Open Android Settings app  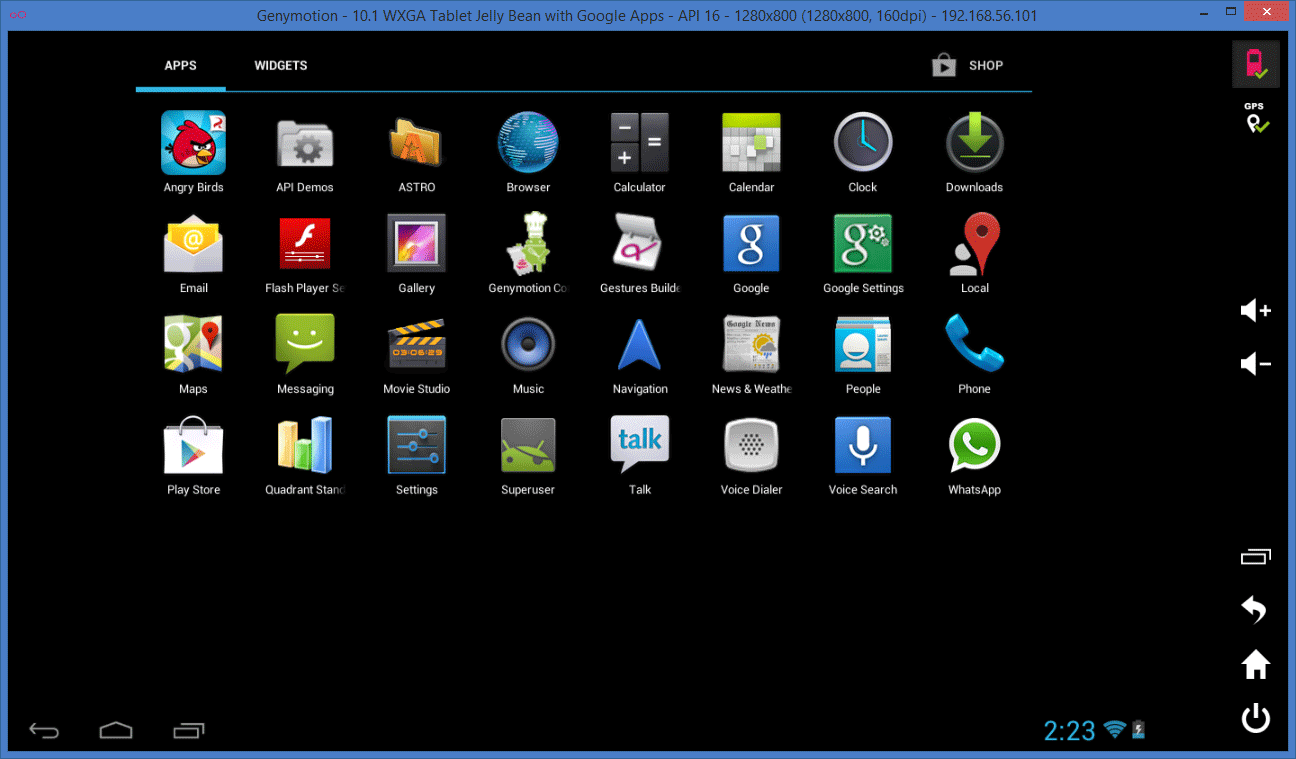pos(416,446)
